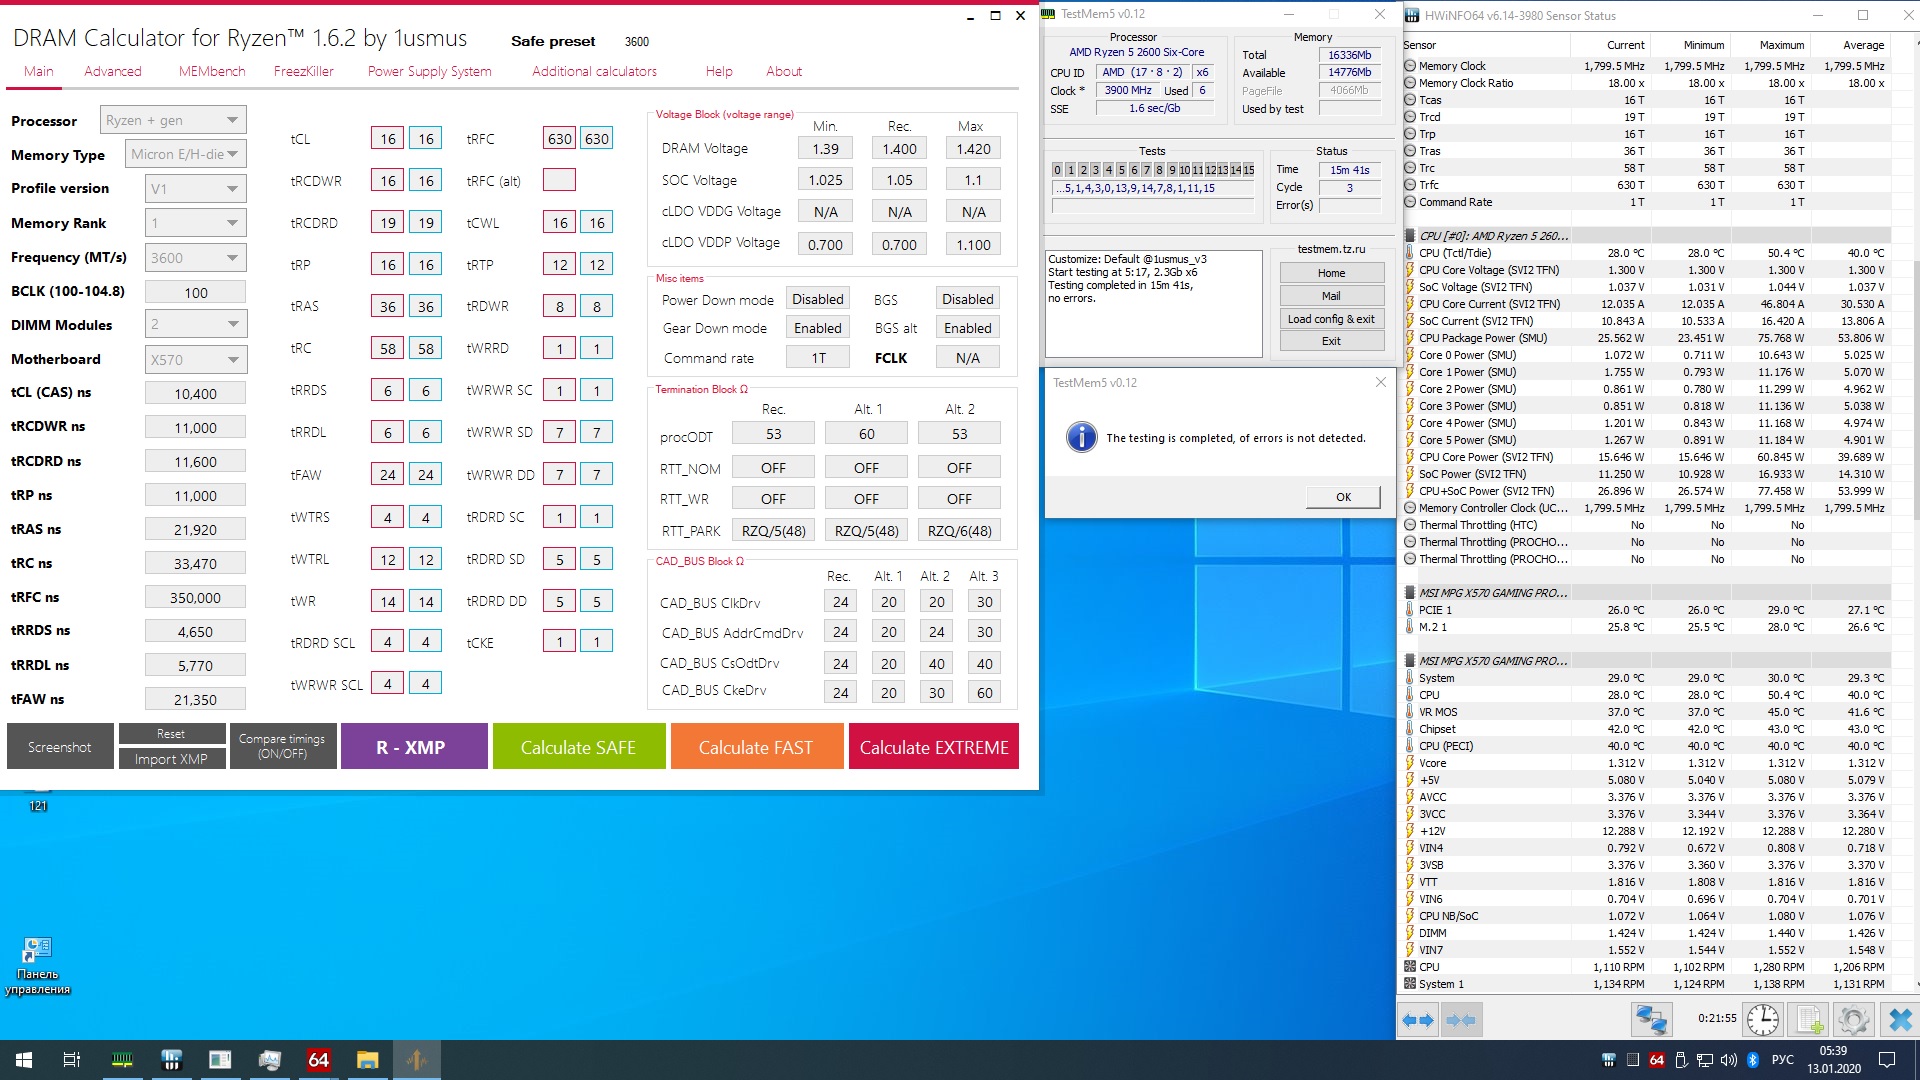
Task: Open the Power Supply System tab
Action: click(429, 71)
